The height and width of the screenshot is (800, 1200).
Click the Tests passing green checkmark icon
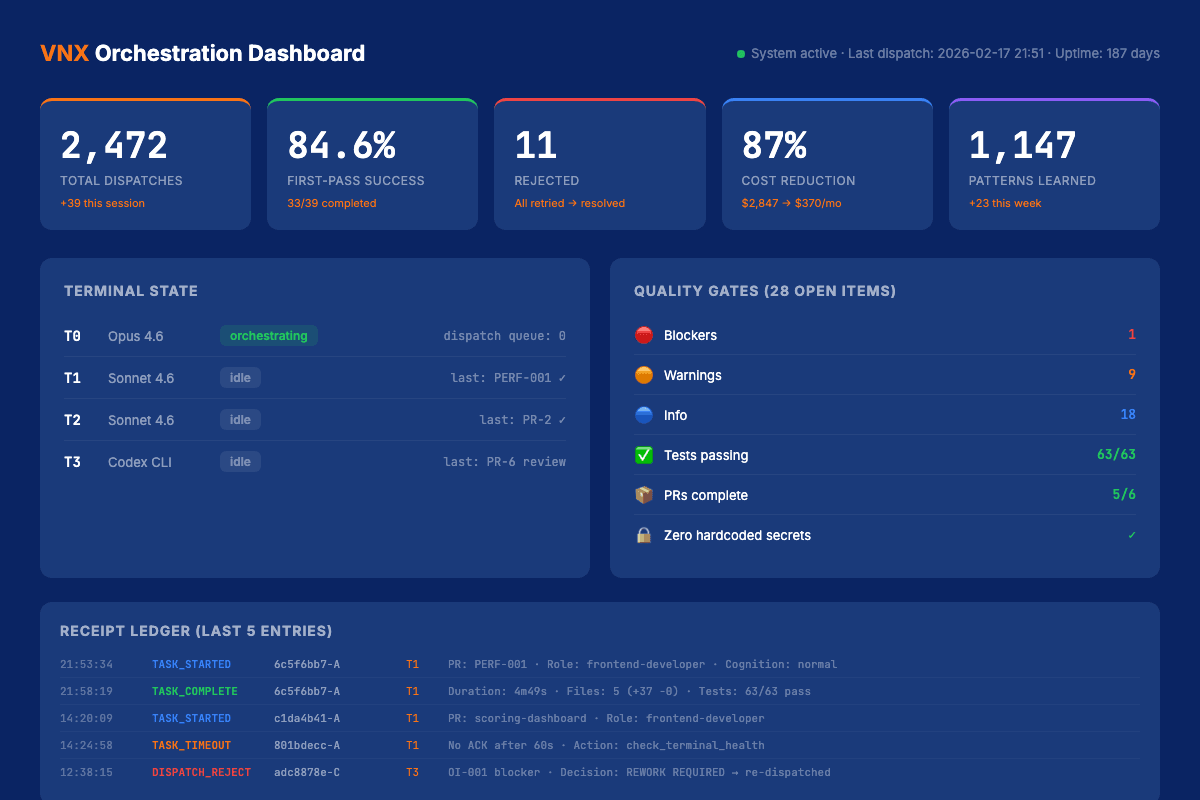pyautogui.click(x=643, y=455)
